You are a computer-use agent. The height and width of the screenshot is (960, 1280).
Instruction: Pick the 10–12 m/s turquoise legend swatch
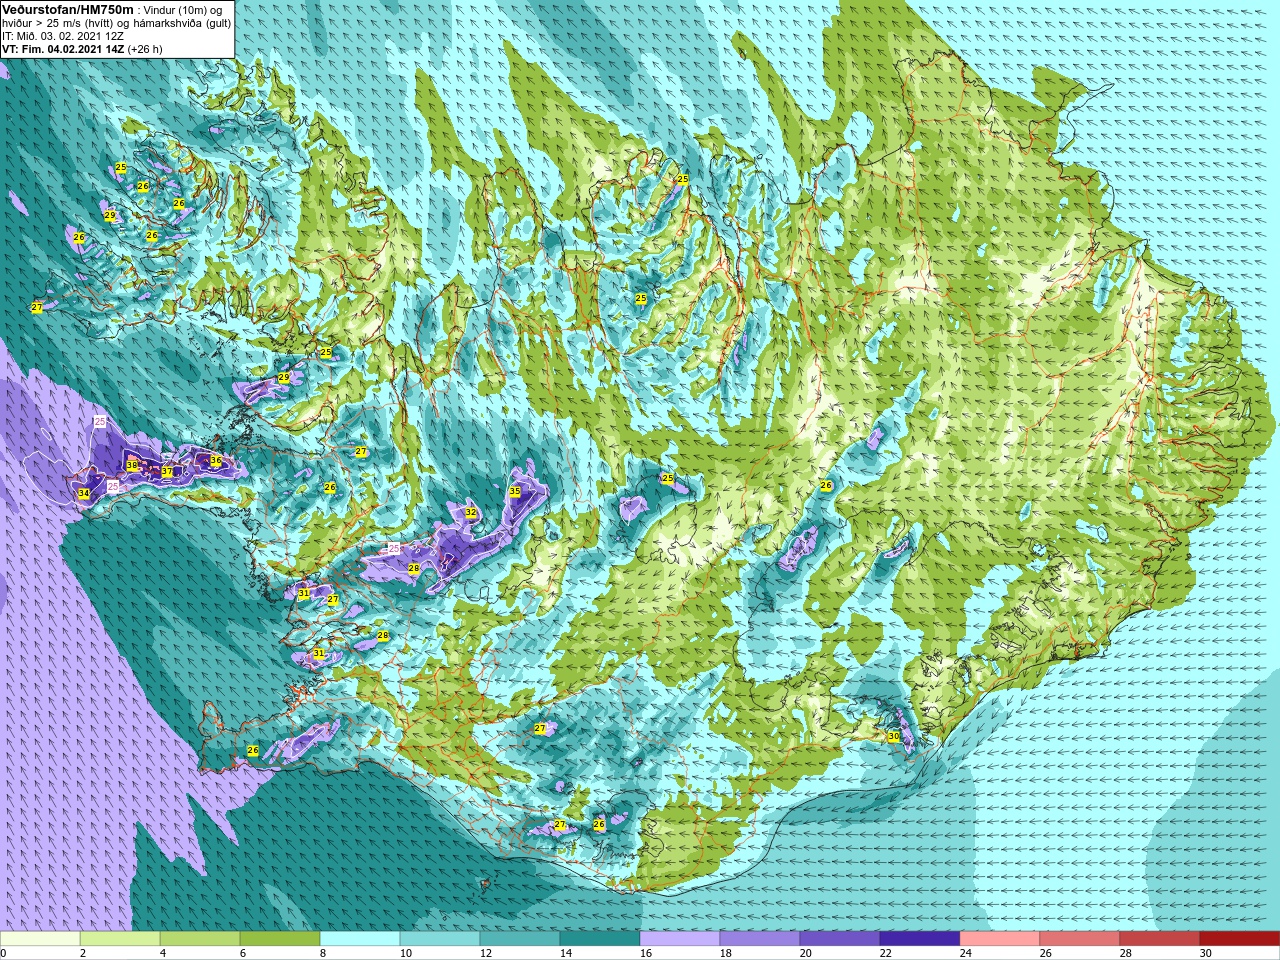point(440,939)
